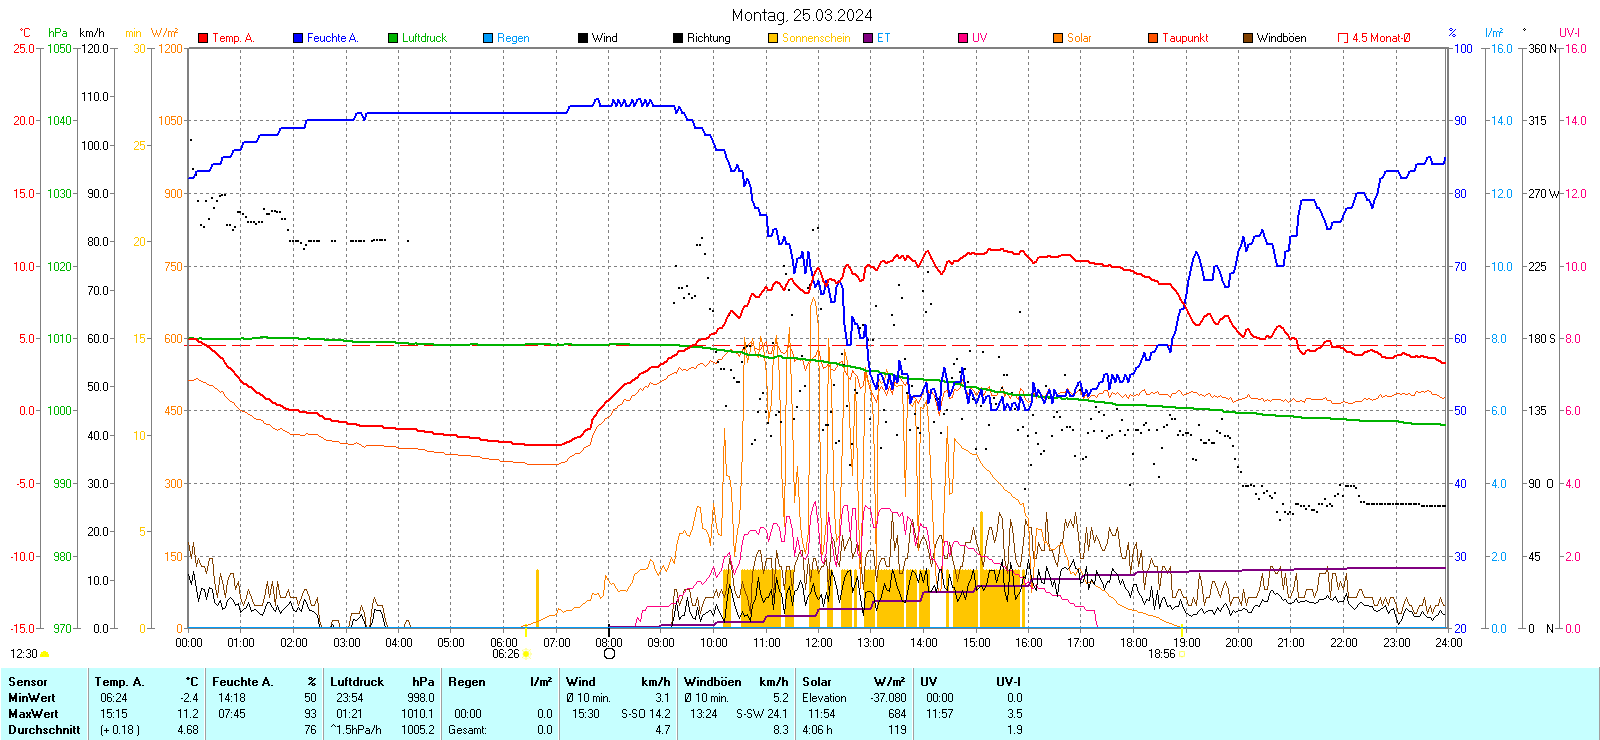Select the Luftdruck column header in table

[x=357, y=682]
